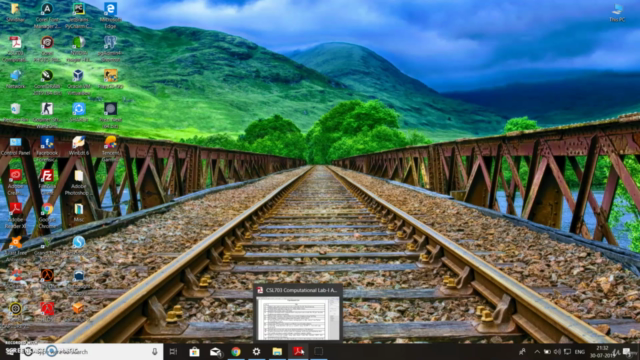This screenshot has height=360, width=640.
Task: Launch the Counter-Strike desktop shortcut
Action: tap(47, 115)
